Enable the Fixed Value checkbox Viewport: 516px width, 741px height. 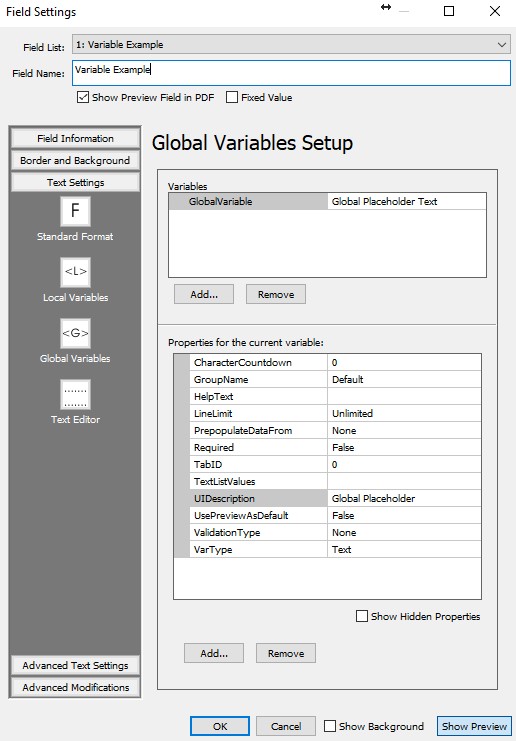coord(232,97)
